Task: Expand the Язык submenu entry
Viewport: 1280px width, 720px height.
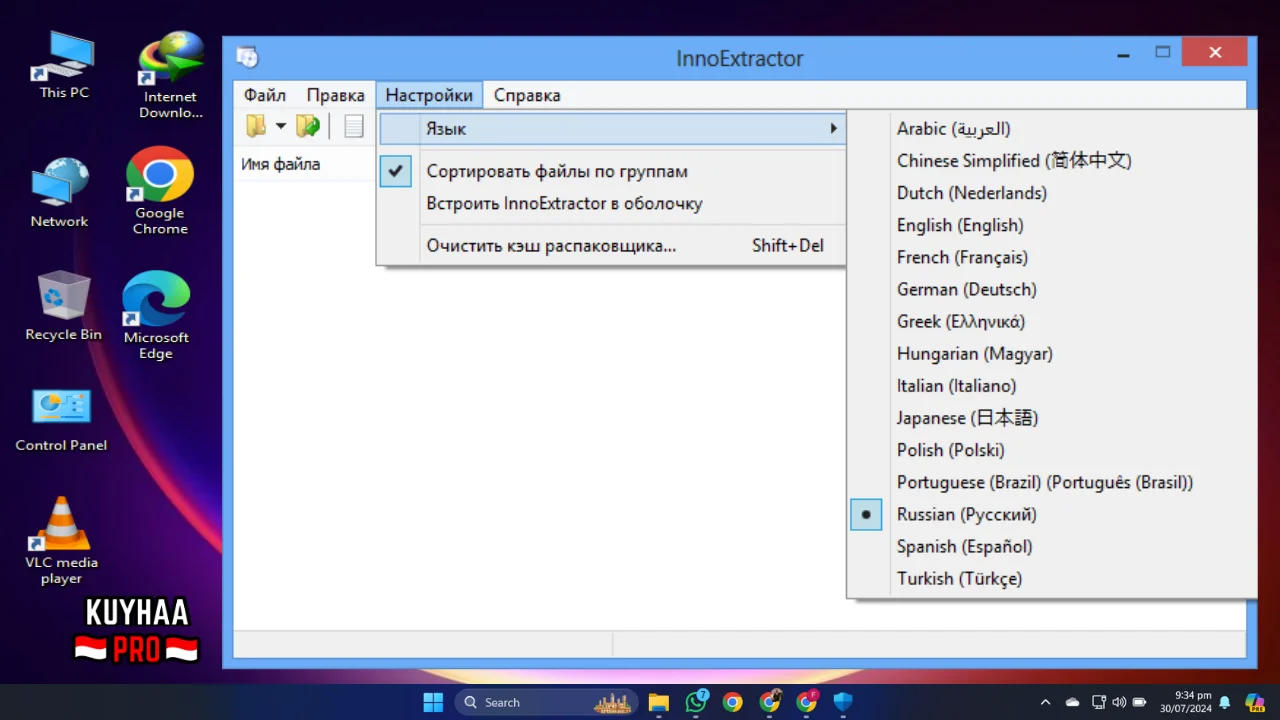Action: click(x=611, y=129)
